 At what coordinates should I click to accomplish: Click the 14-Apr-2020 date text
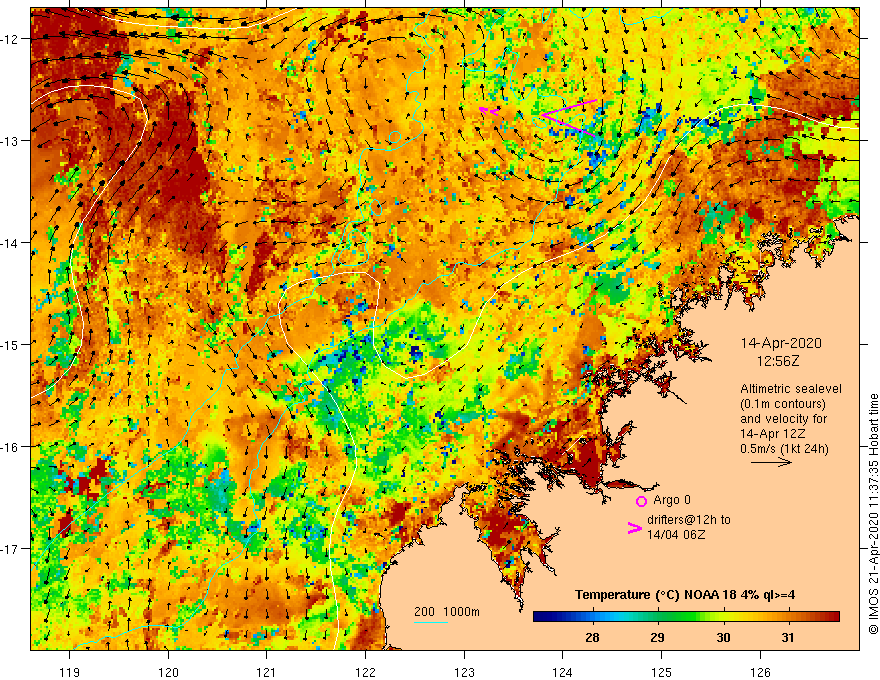tap(781, 343)
